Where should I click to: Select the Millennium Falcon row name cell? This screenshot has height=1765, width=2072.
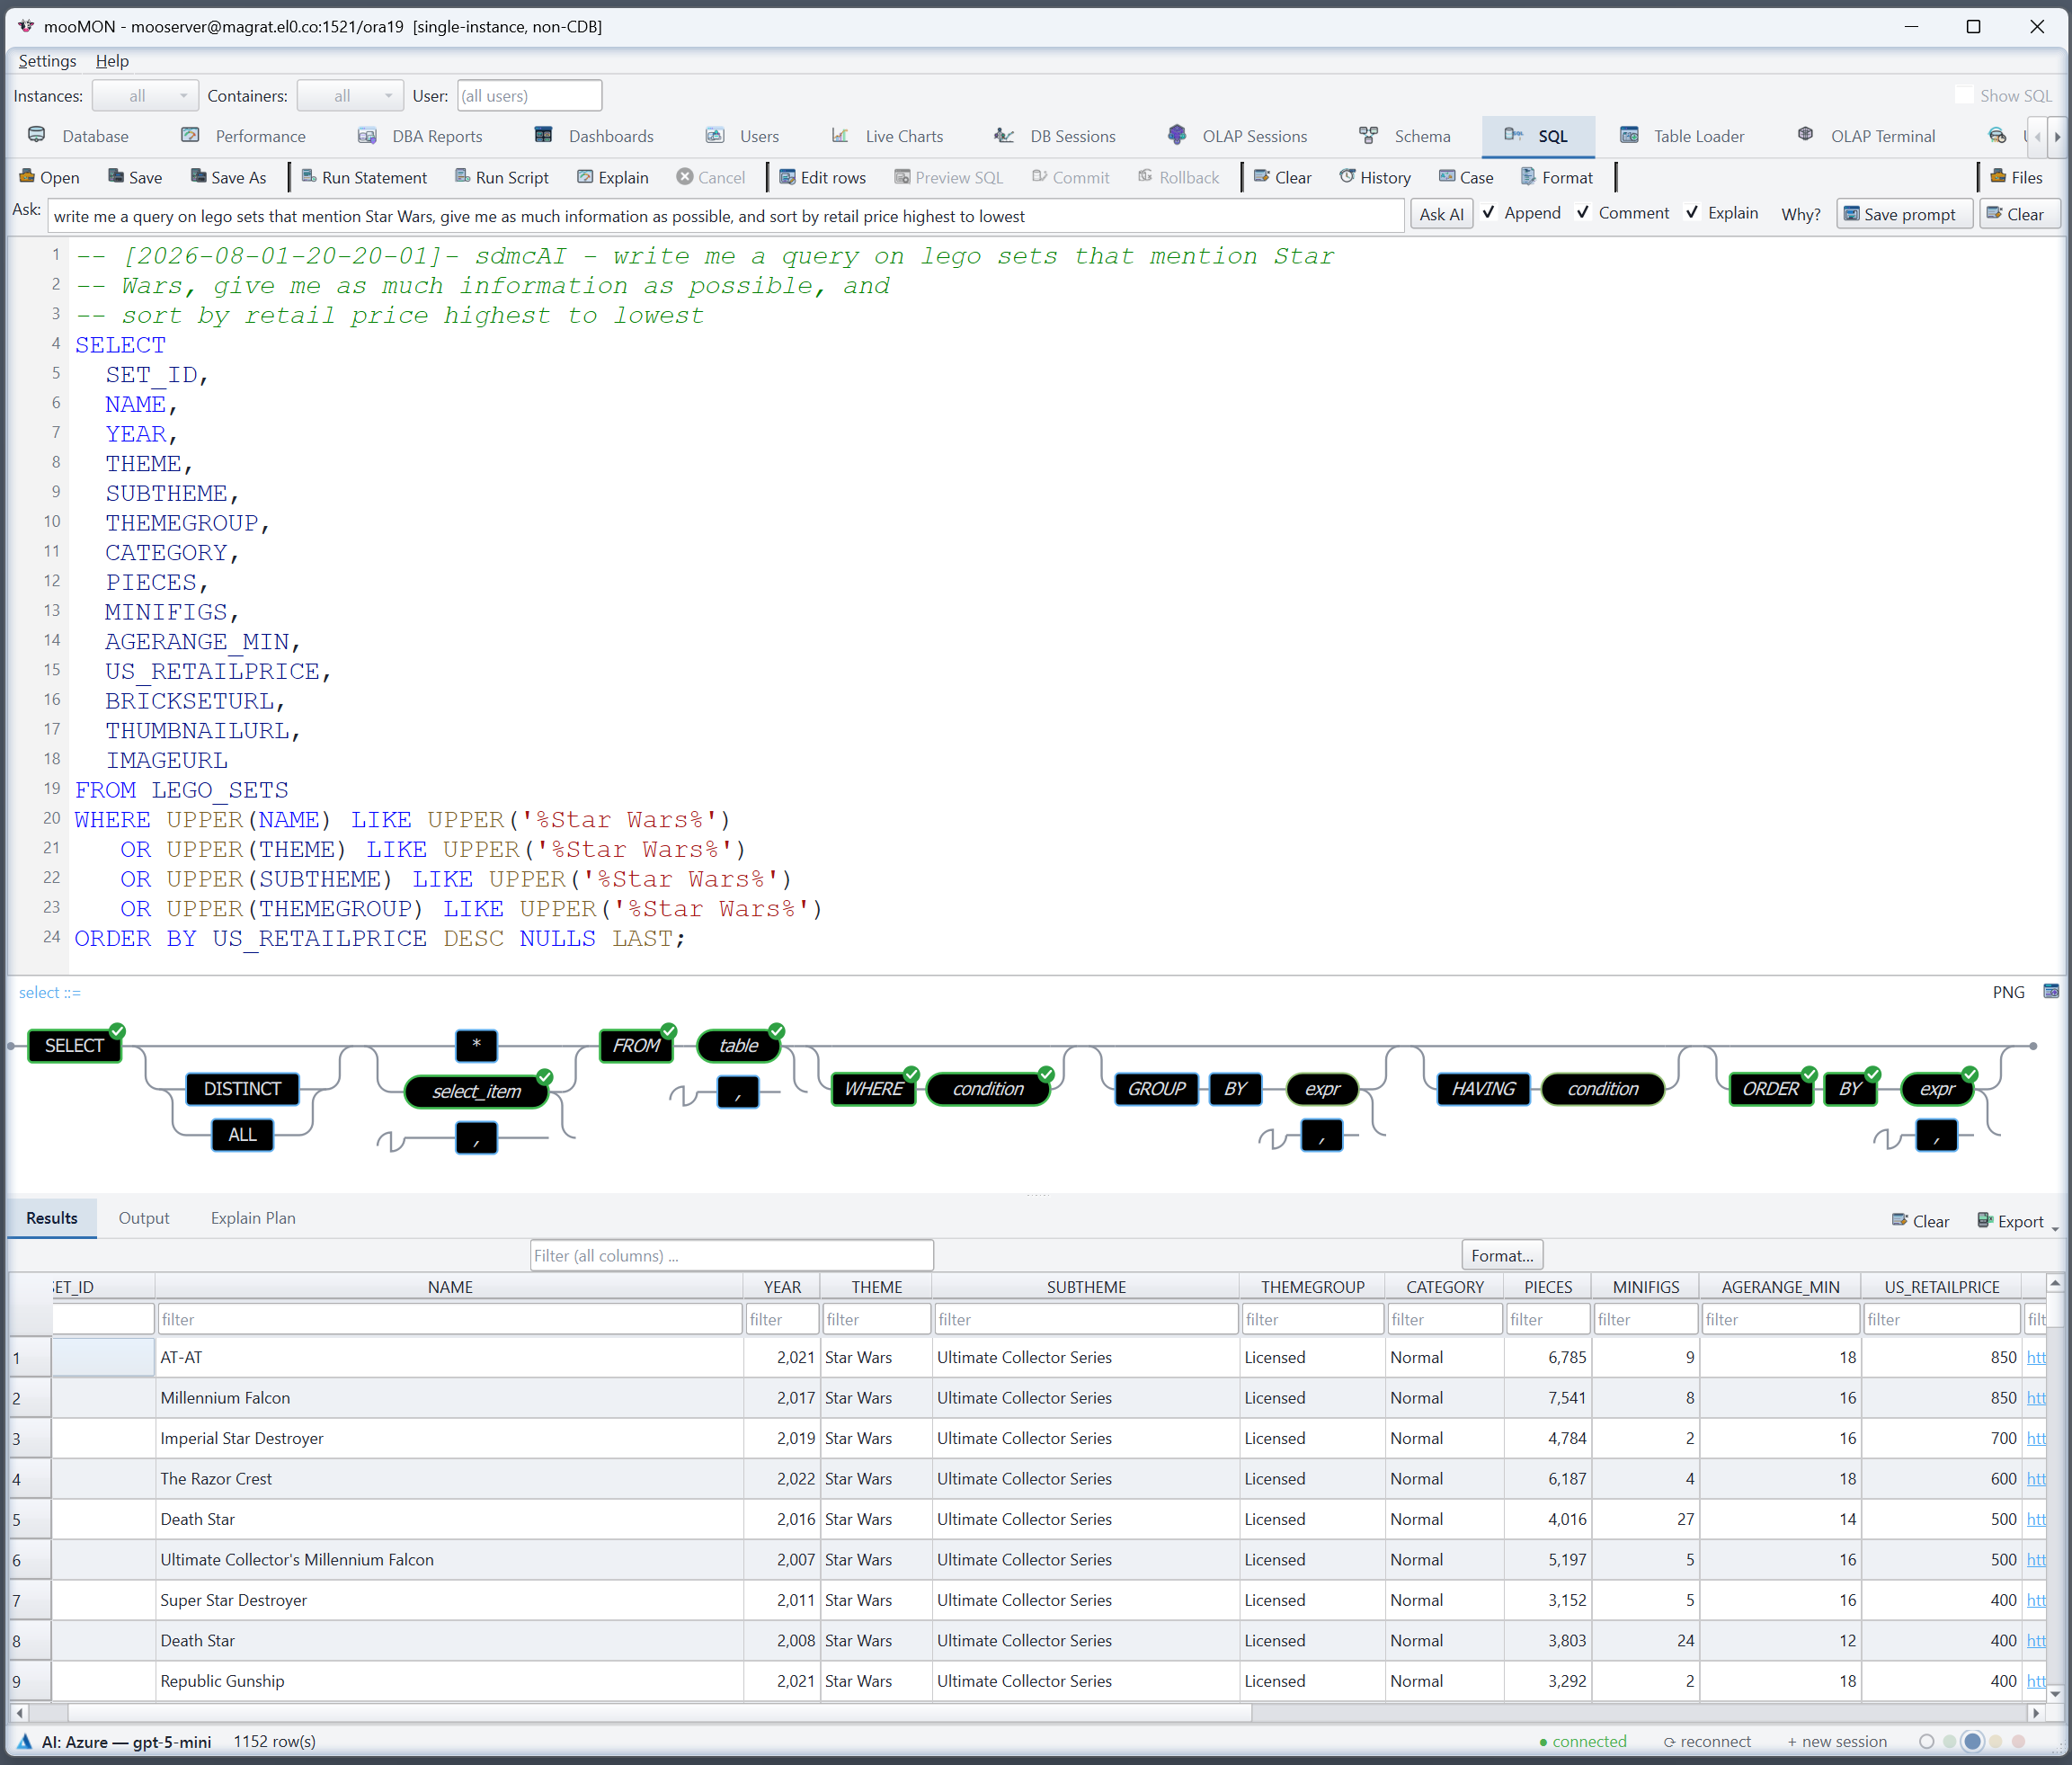[x=449, y=1398]
